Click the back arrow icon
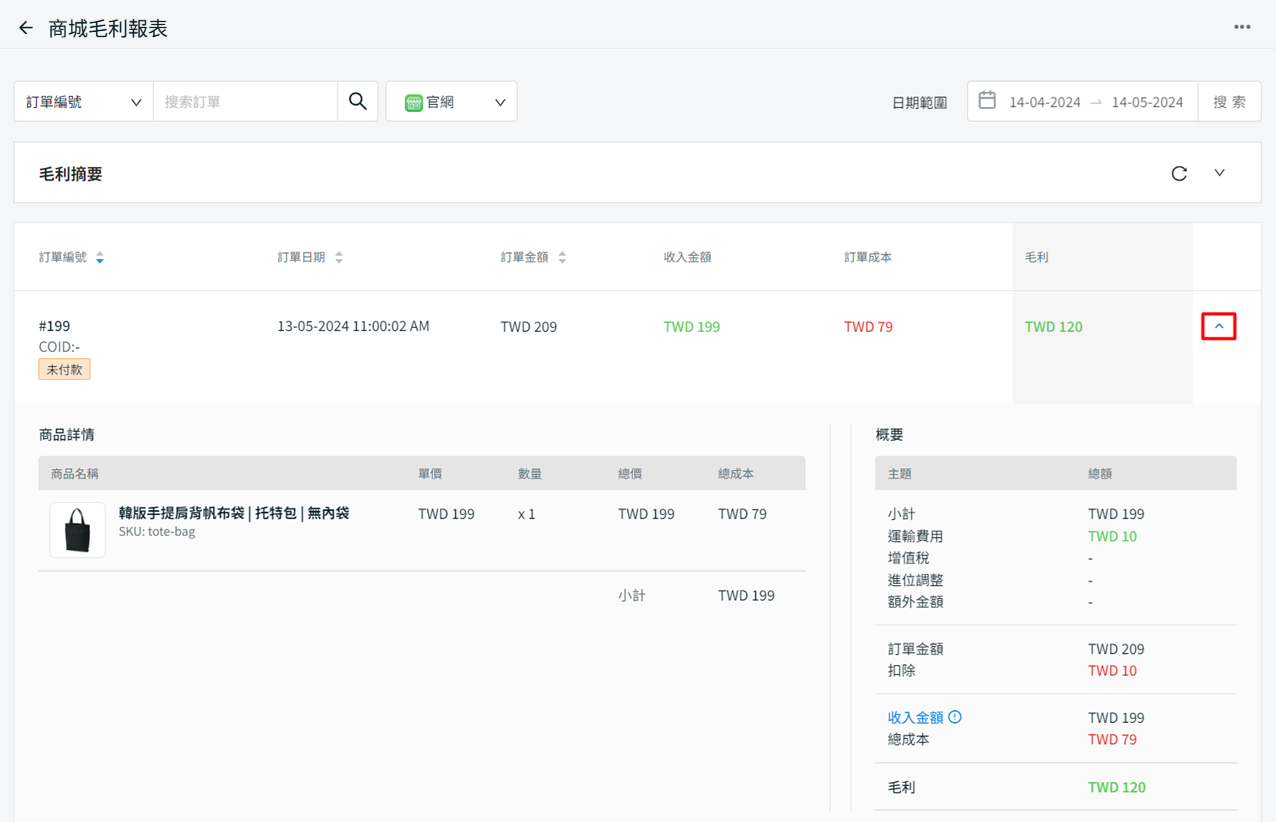This screenshot has width=1276, height=822. point(26,28)
